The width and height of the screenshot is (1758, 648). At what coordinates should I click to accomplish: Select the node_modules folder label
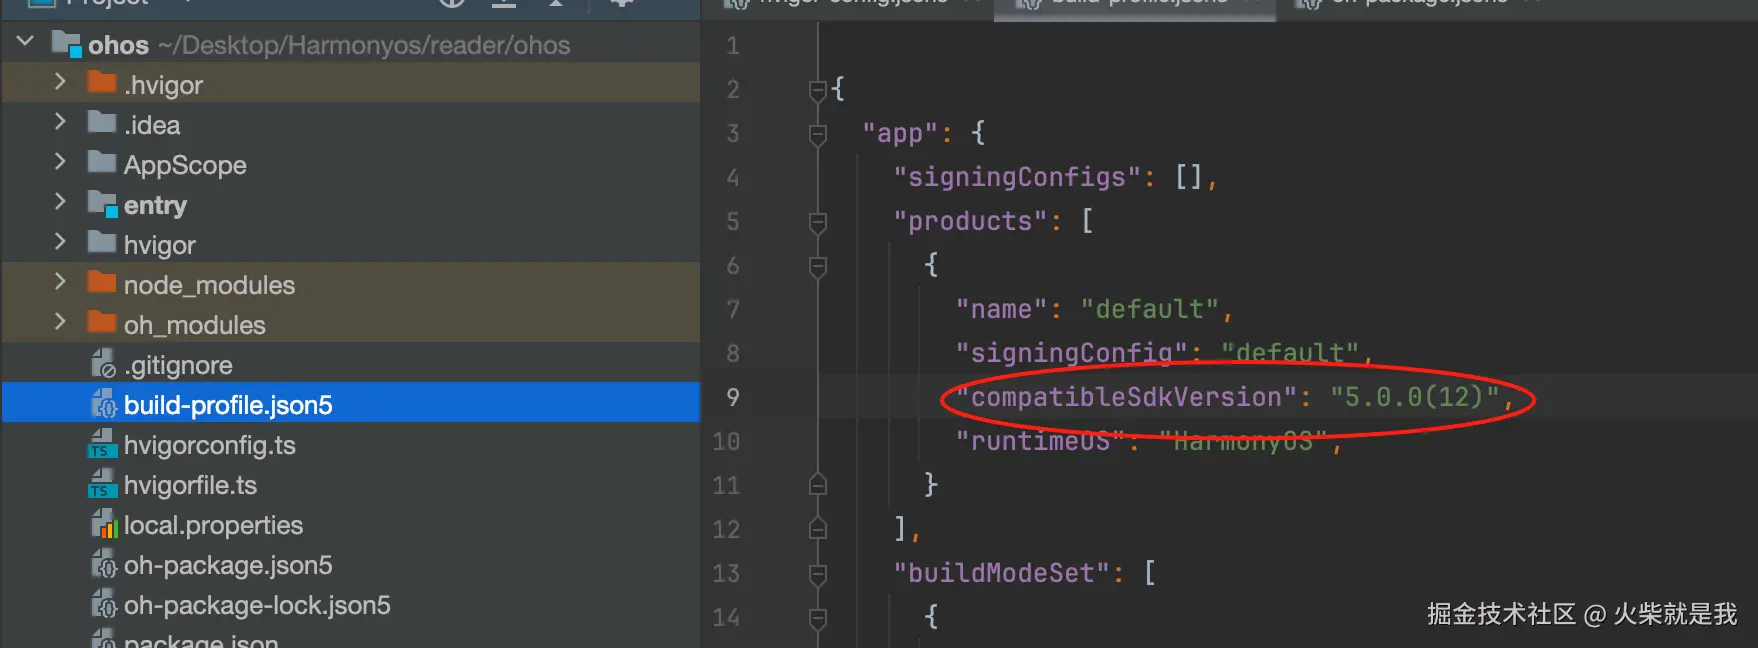pyautogui.click(x=209, y=285)
